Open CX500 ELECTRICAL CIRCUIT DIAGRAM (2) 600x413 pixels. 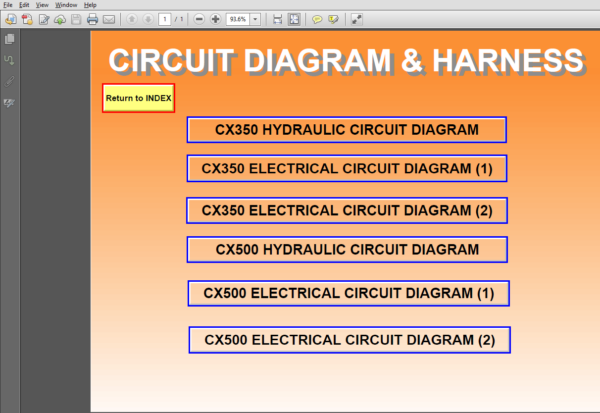tap(350, 340)
